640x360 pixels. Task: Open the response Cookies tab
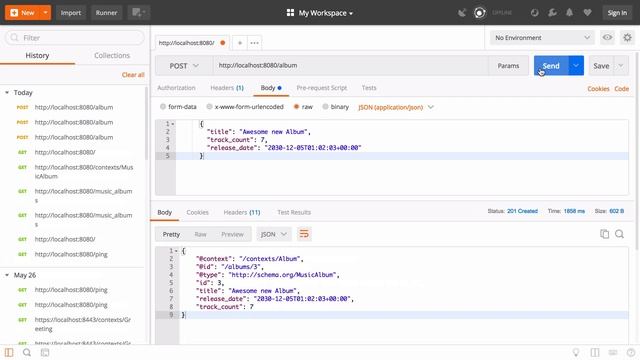198,212
